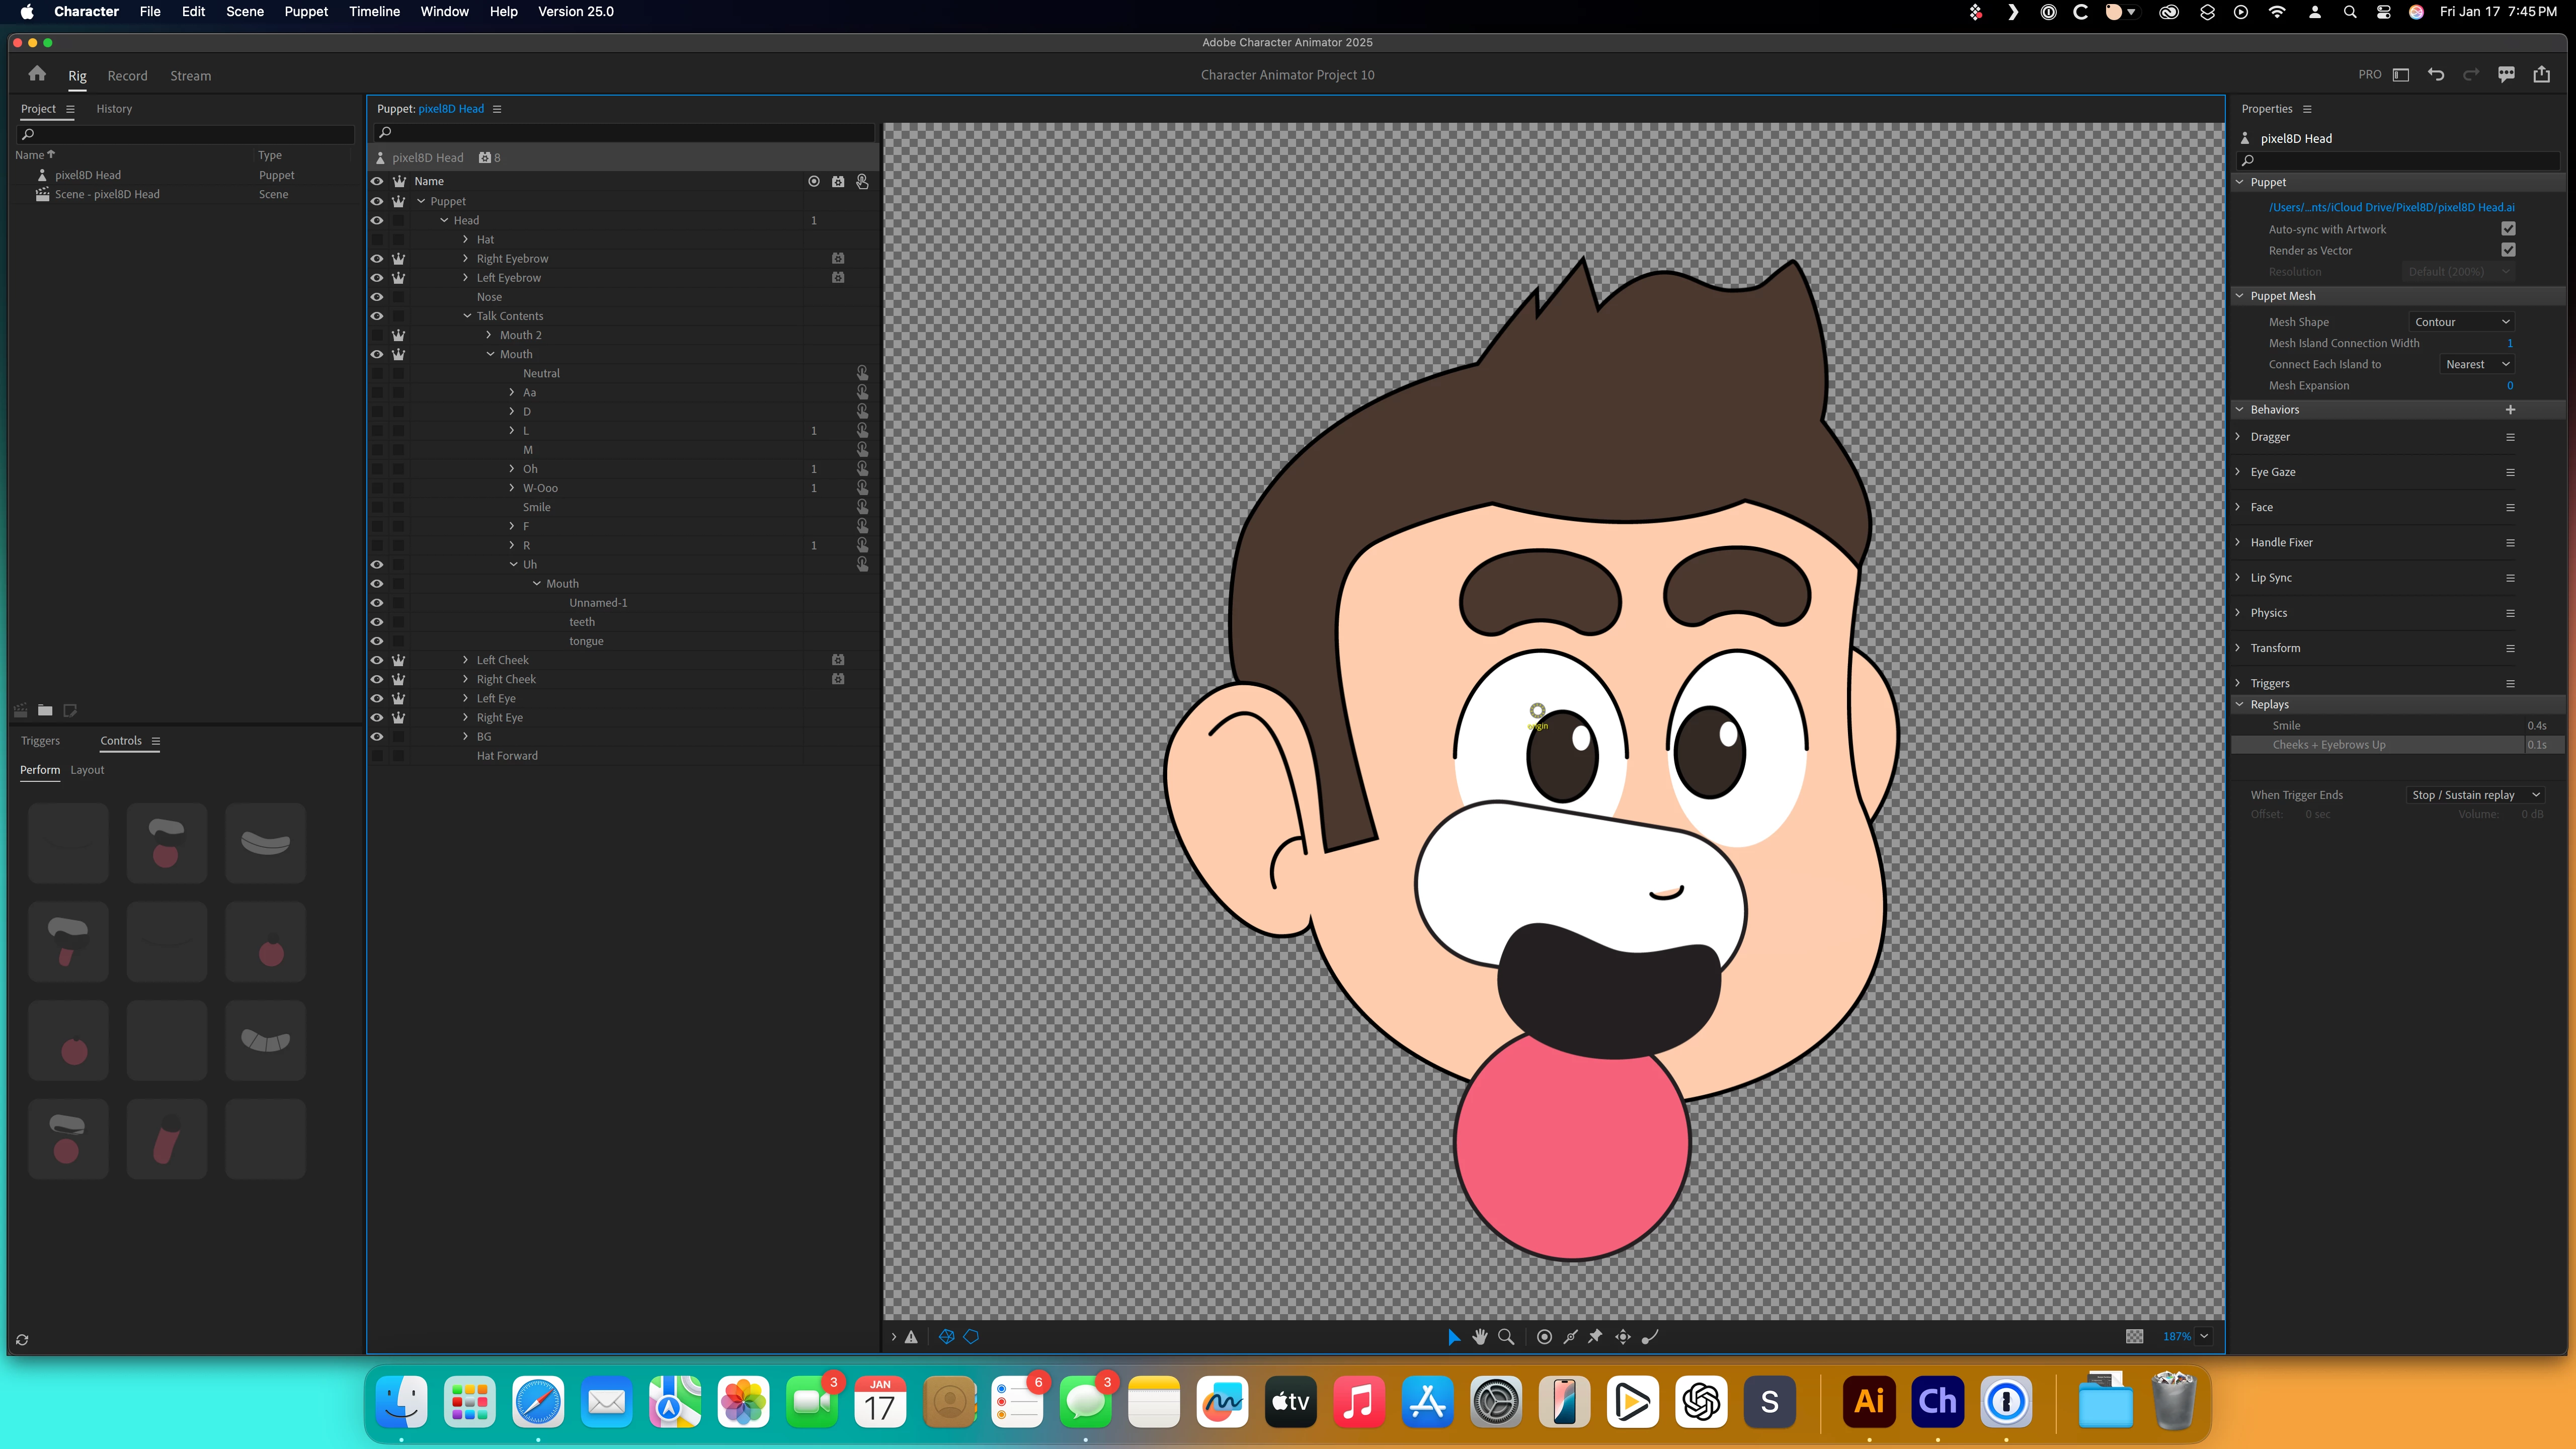Open Adobe Illustrator from dock
The width and height of the screenshot is (2576, 1449).
click(x=1869, y=1401)
